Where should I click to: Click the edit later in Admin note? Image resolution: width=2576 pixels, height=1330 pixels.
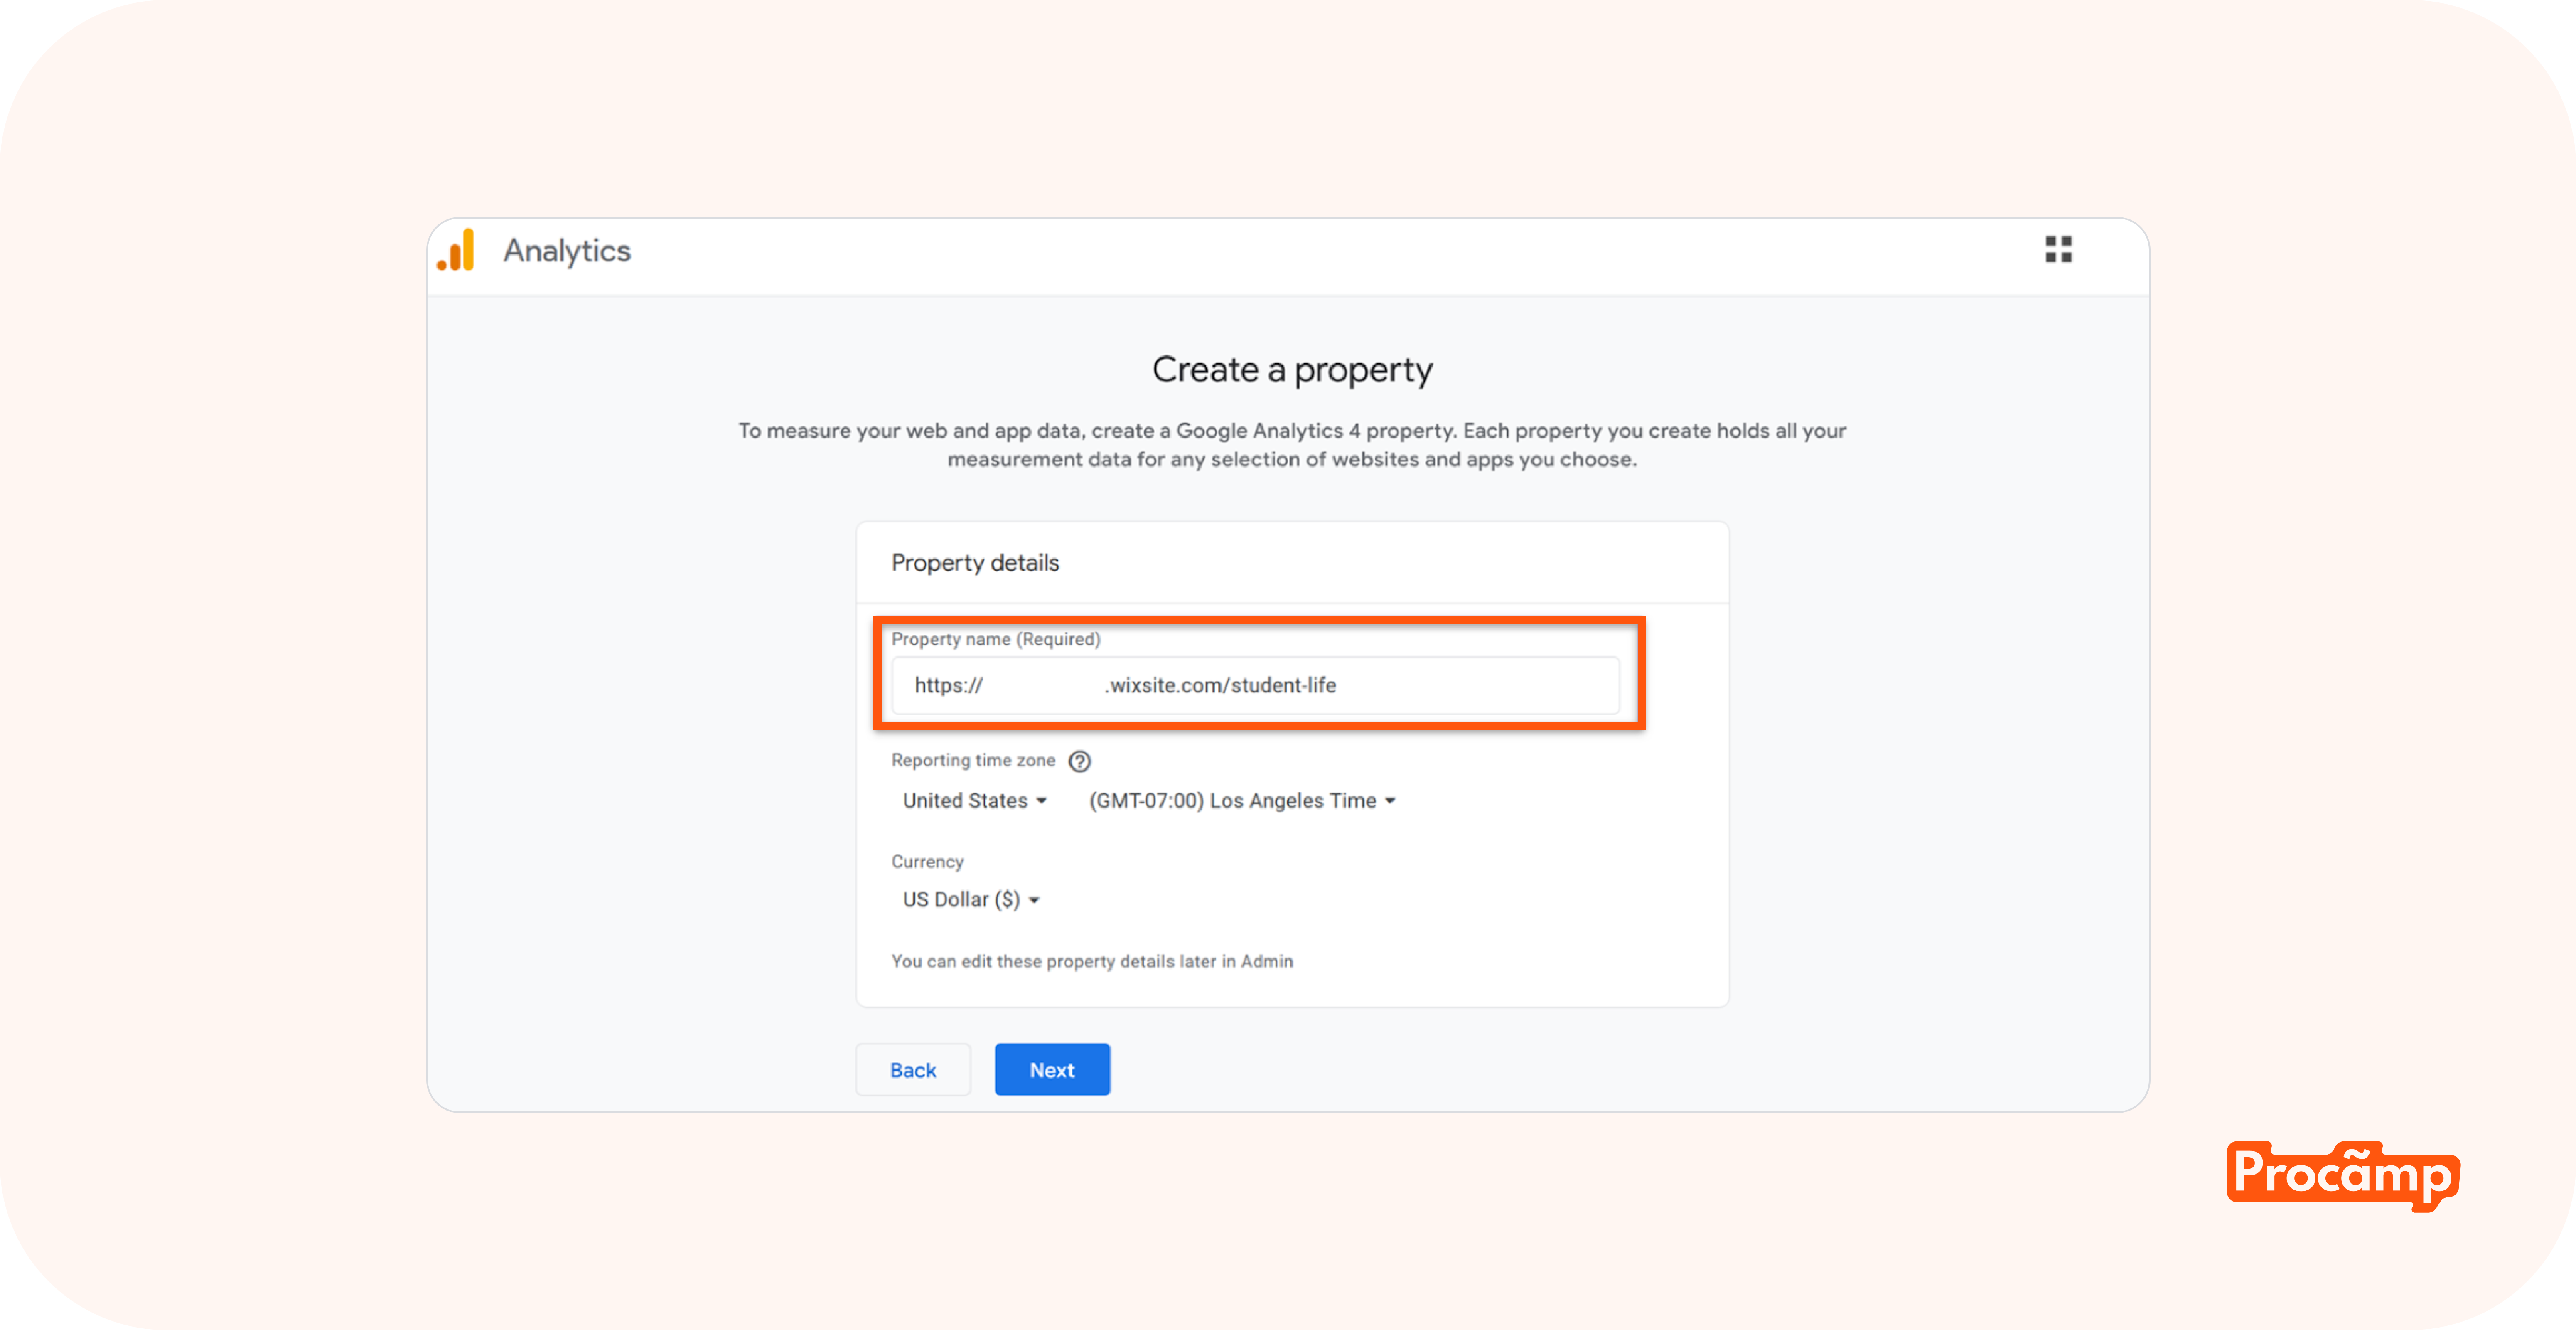point(1091,962)
